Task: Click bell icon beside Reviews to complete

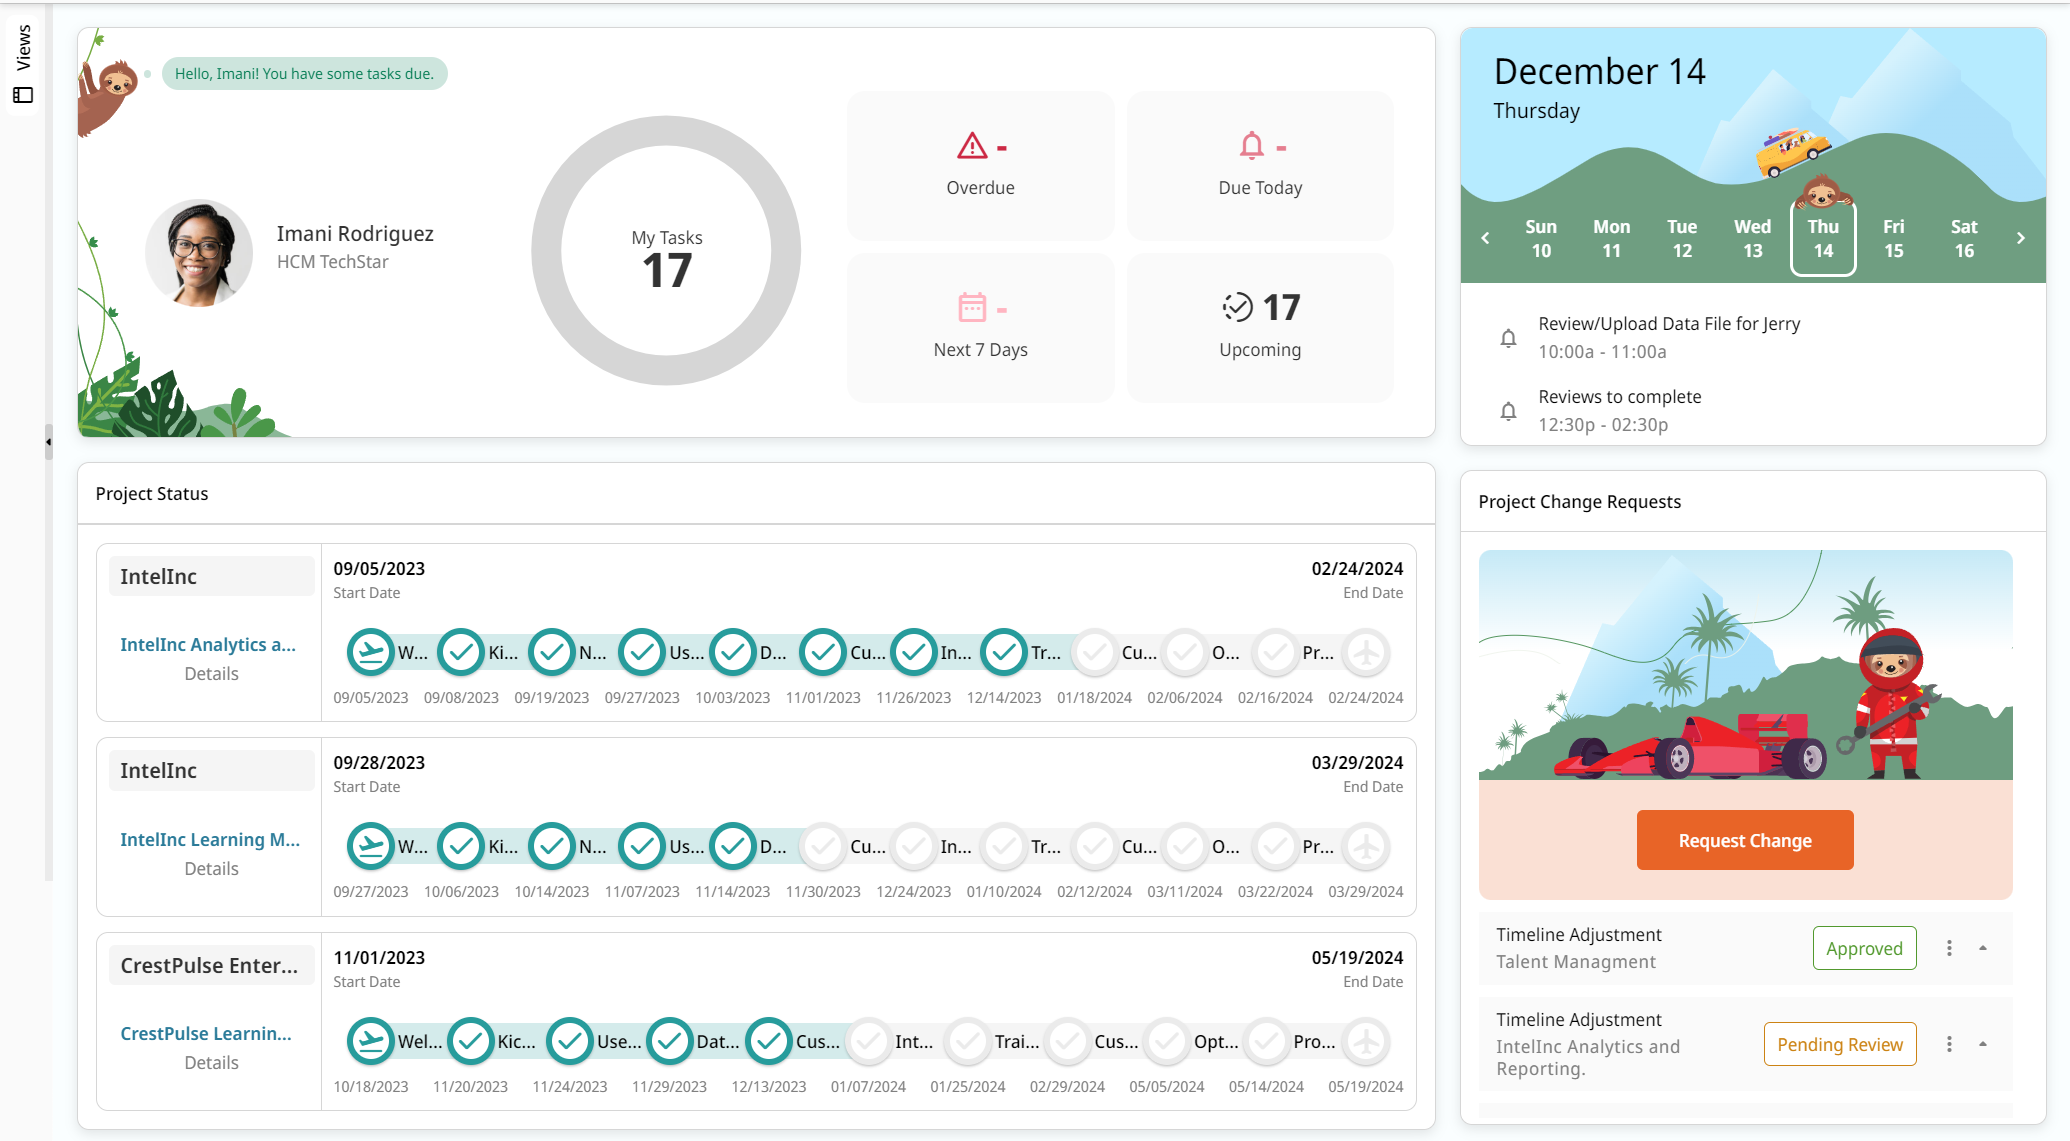Action: tap(1508, 411)
